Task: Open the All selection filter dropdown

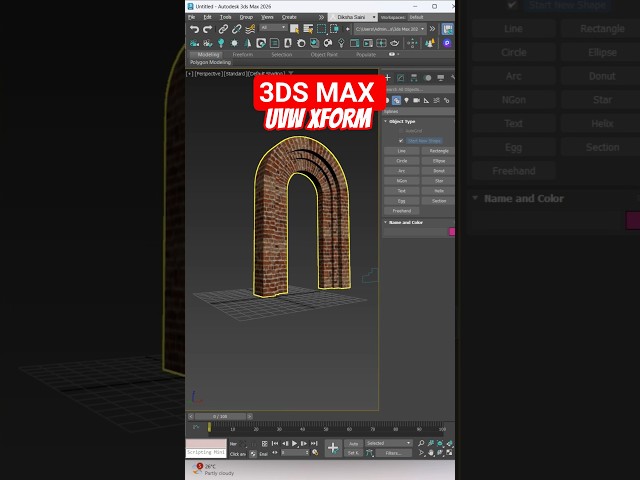Action: (273, 28)
